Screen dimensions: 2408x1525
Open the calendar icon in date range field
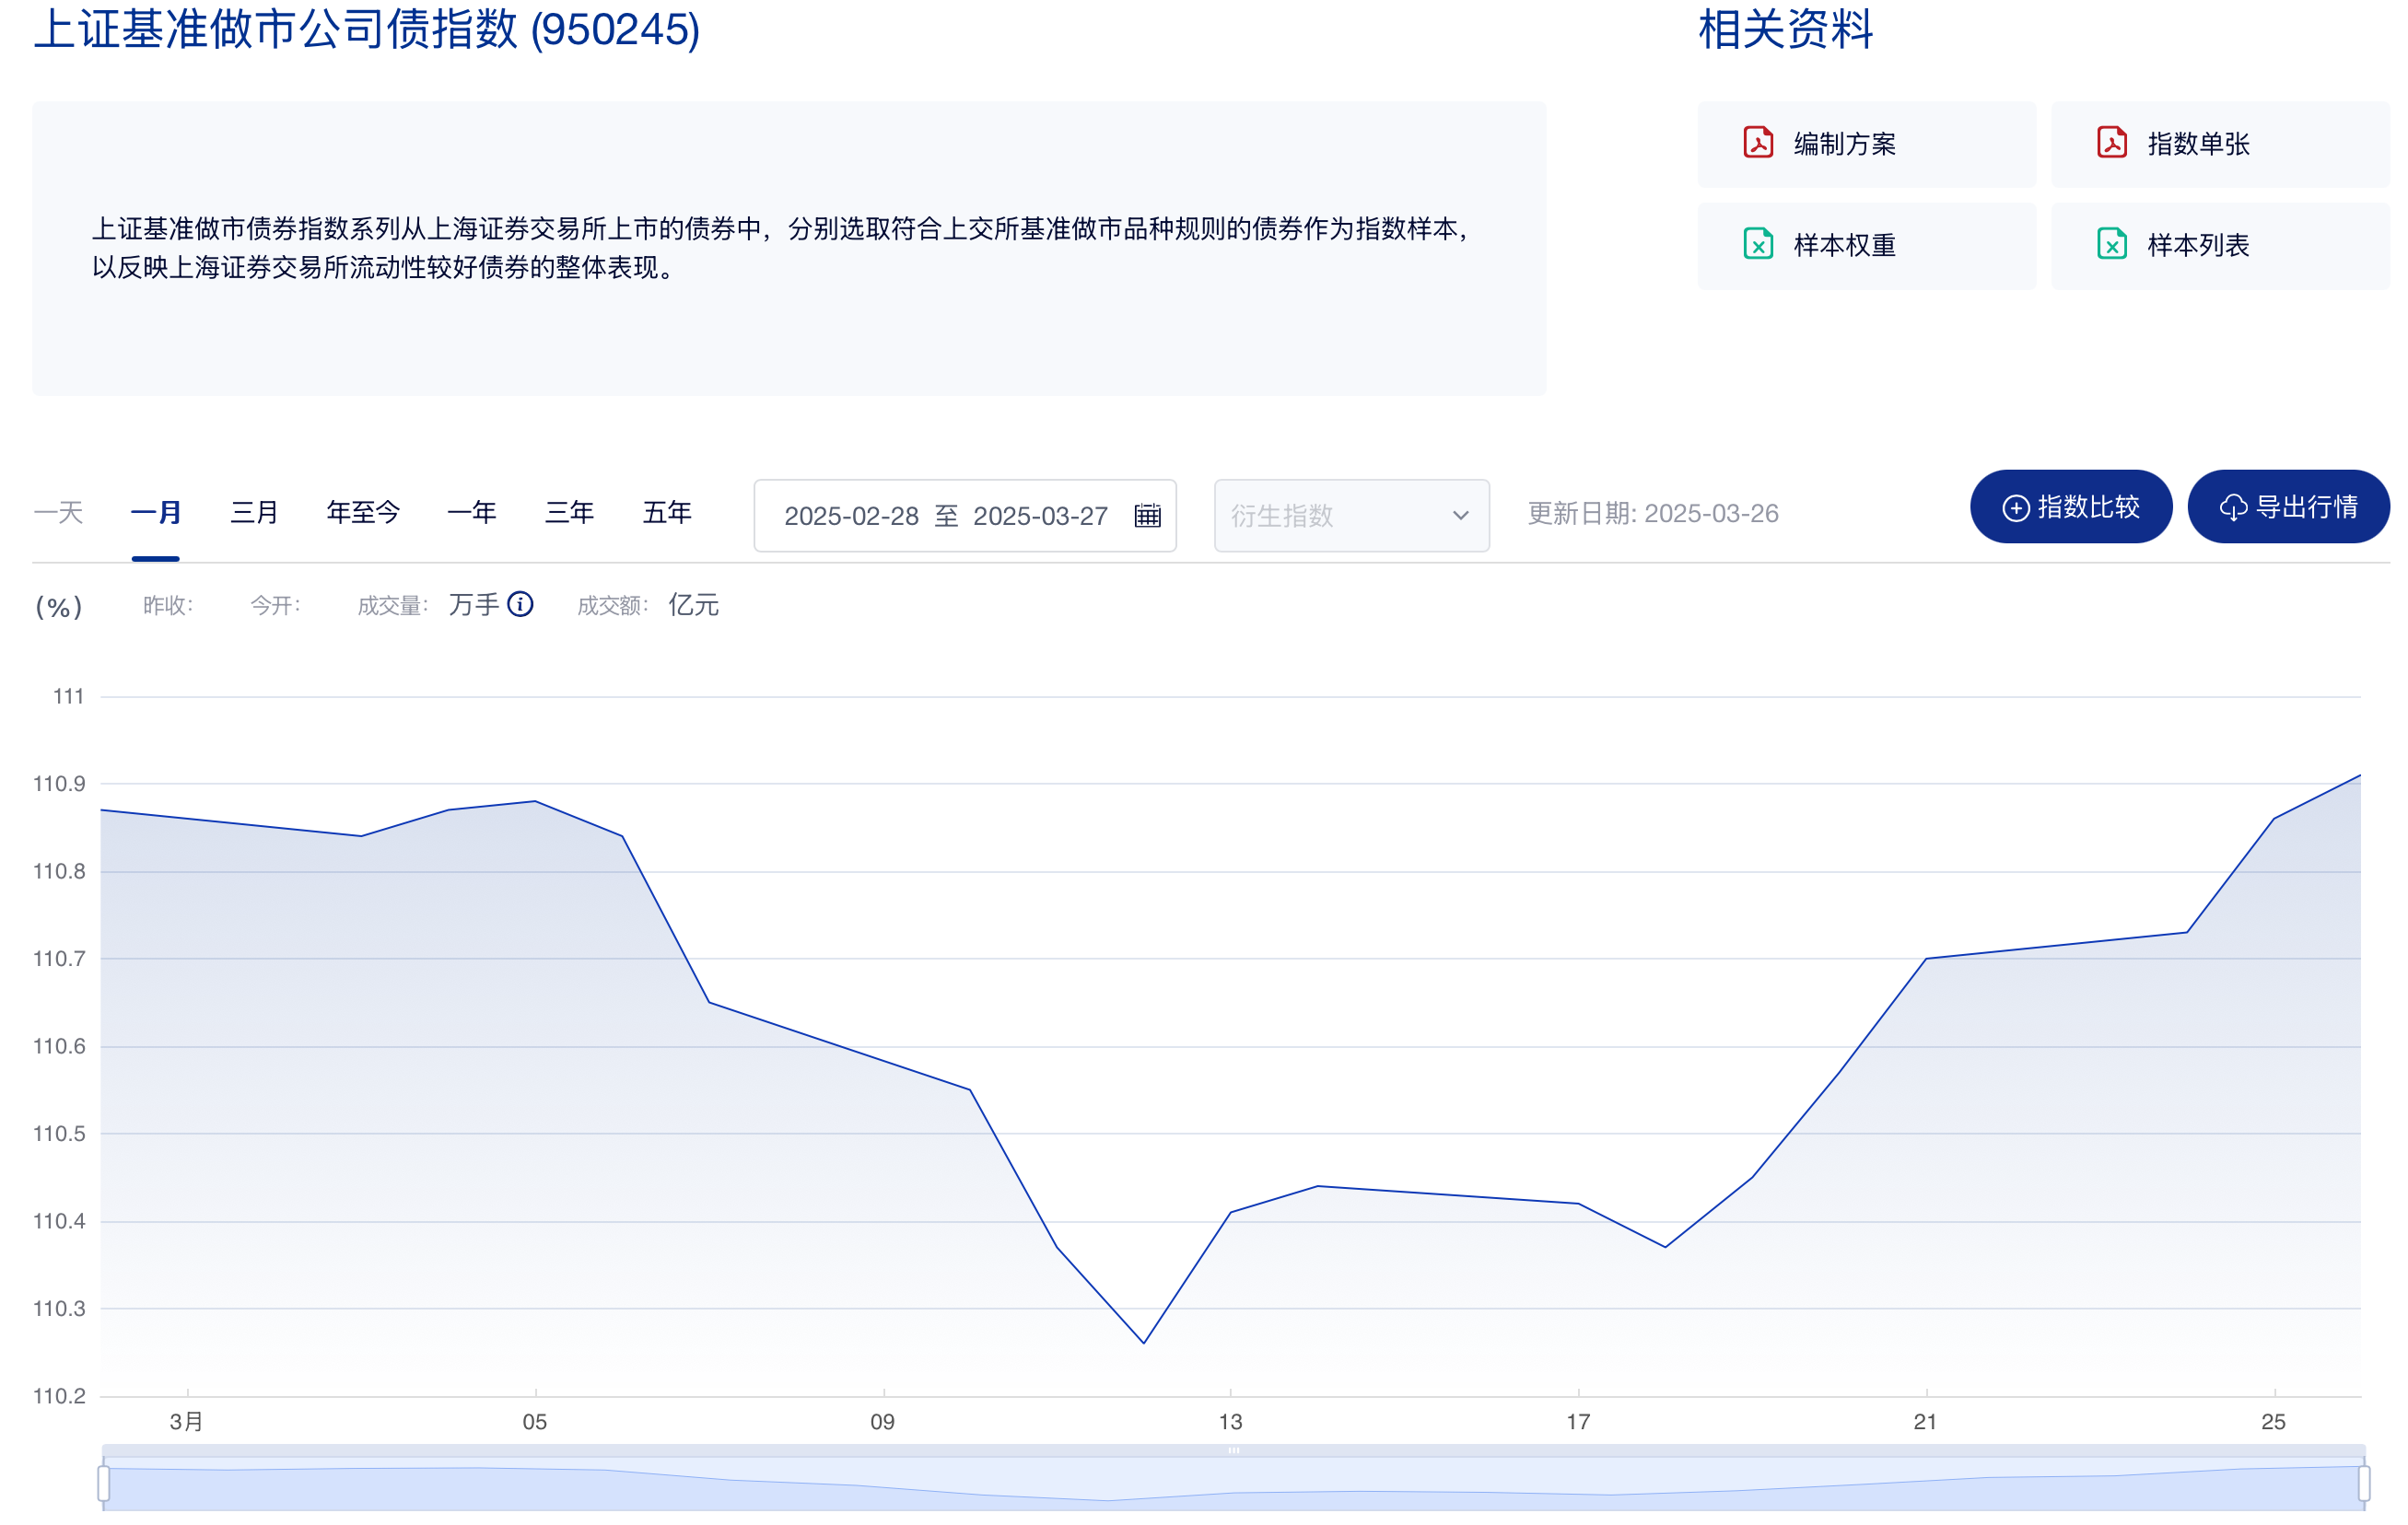(x=1147, y=516)
